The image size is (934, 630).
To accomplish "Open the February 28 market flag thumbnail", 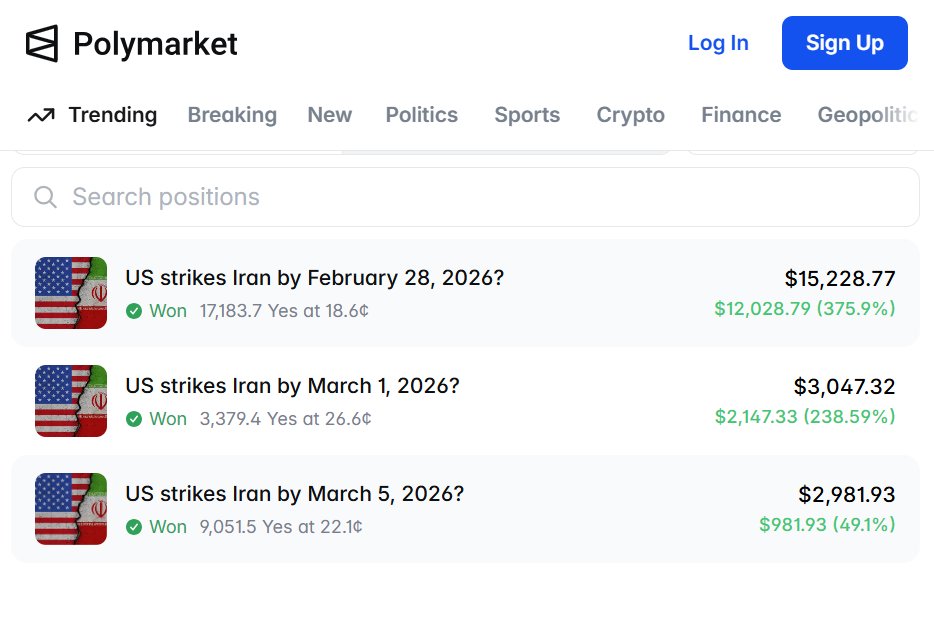I will click(71, 293).
